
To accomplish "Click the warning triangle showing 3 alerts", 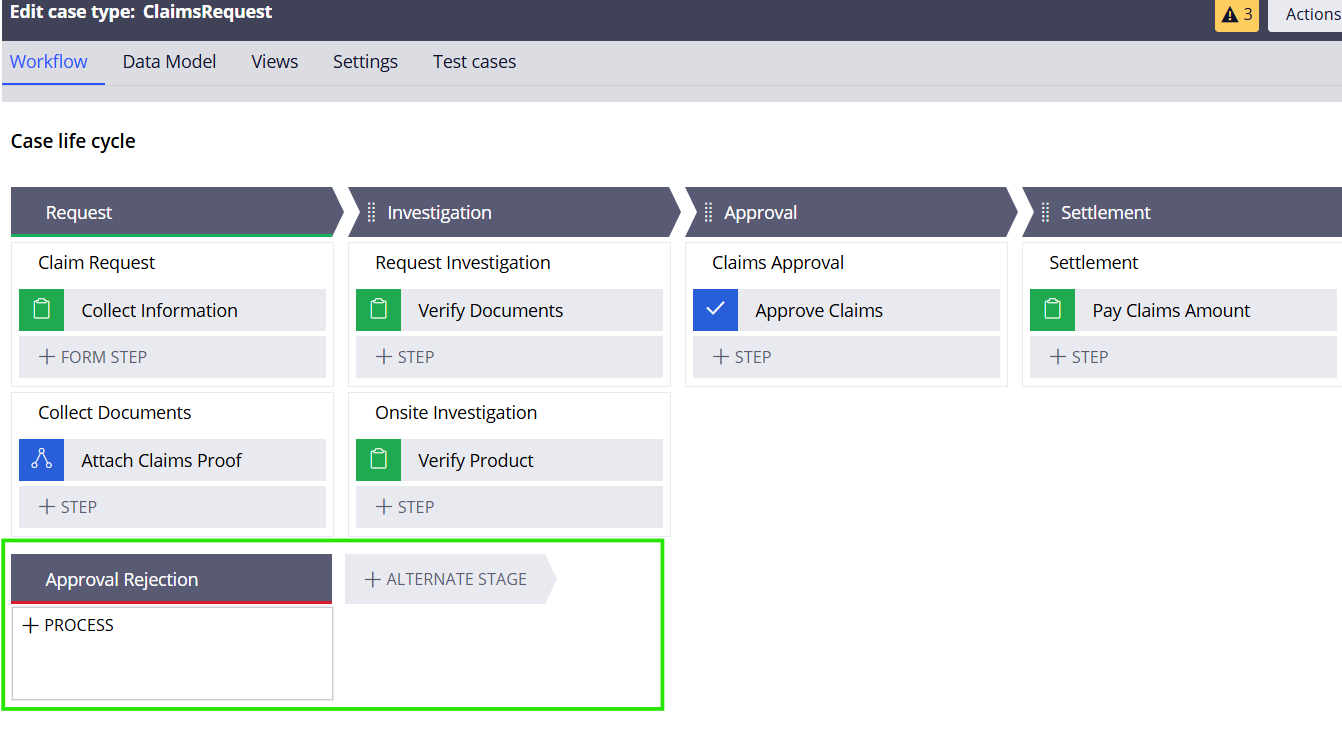I will point(1236,15).
